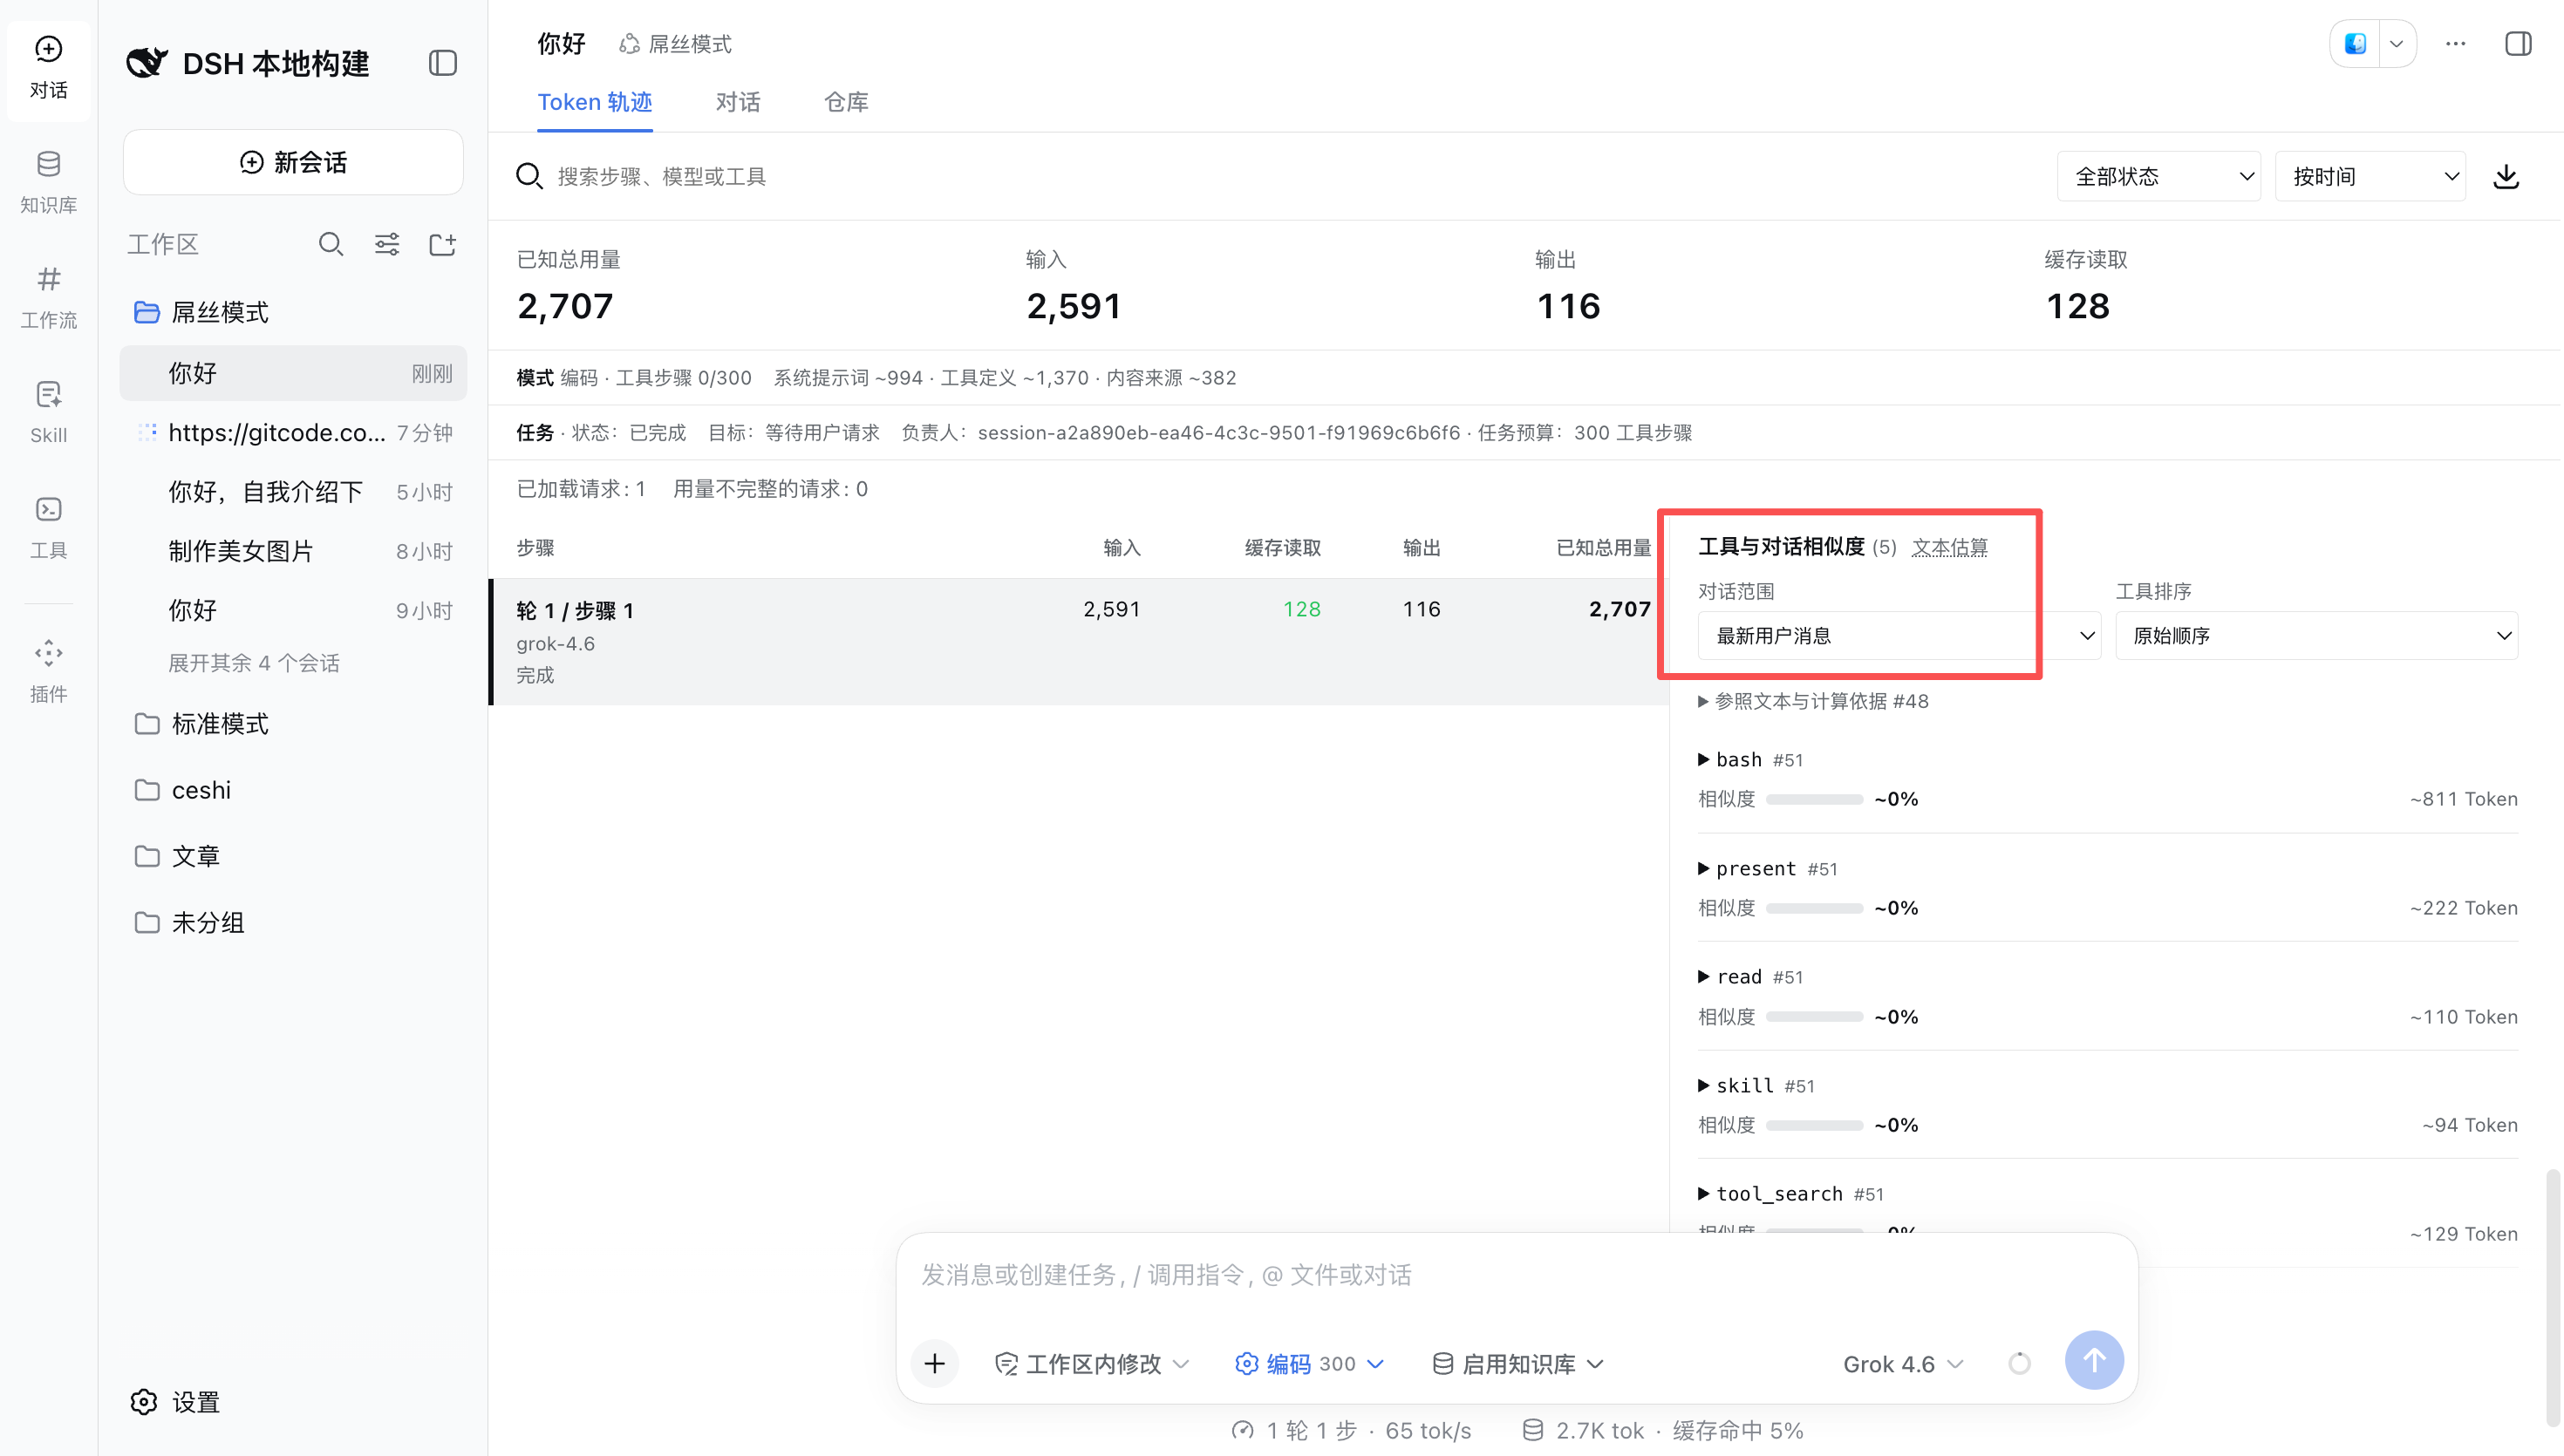Image resolution: width=2564 pixels, height=1456 pixels.
Task: Click the 屌丝模式 folder icon
Action: coord(147,312)
